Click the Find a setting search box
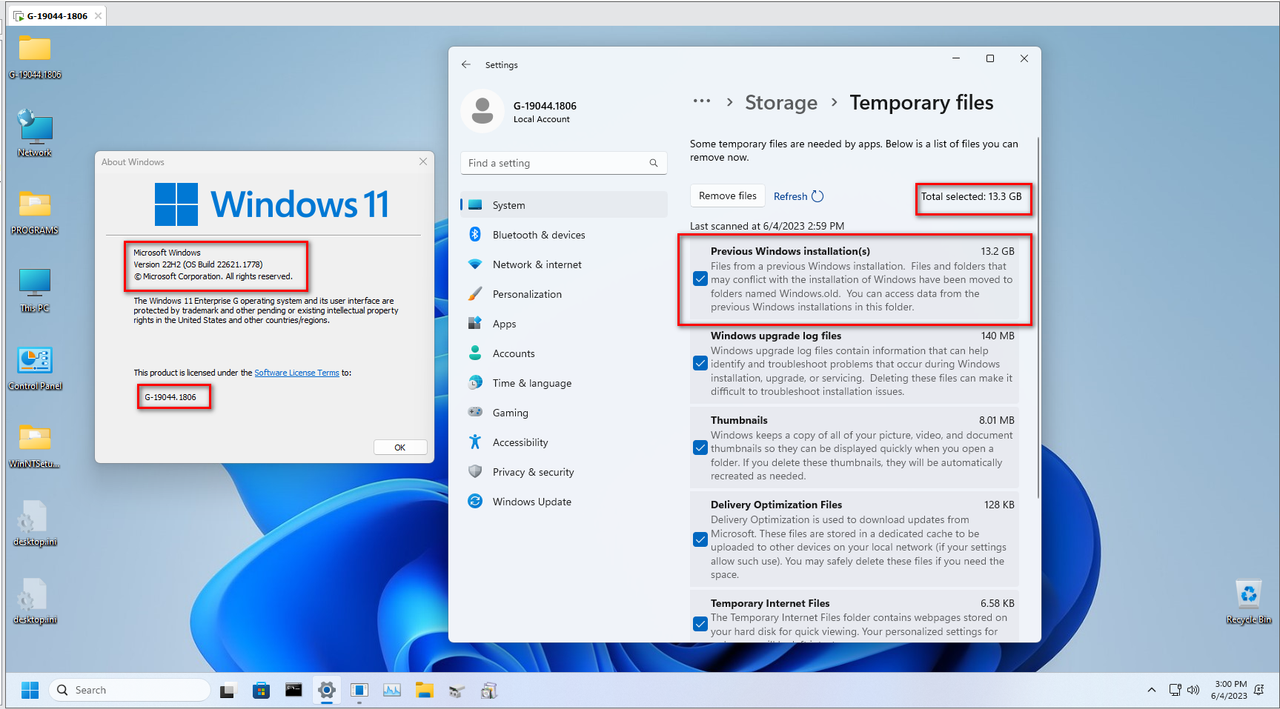This screenshot has height=709, width=1280. [x=564, y=163]
